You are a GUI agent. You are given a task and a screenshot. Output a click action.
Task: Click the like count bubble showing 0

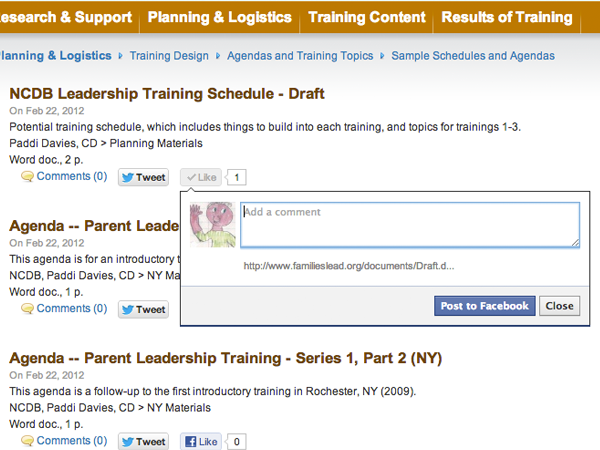pyautogui.click(x=237, y=442)
